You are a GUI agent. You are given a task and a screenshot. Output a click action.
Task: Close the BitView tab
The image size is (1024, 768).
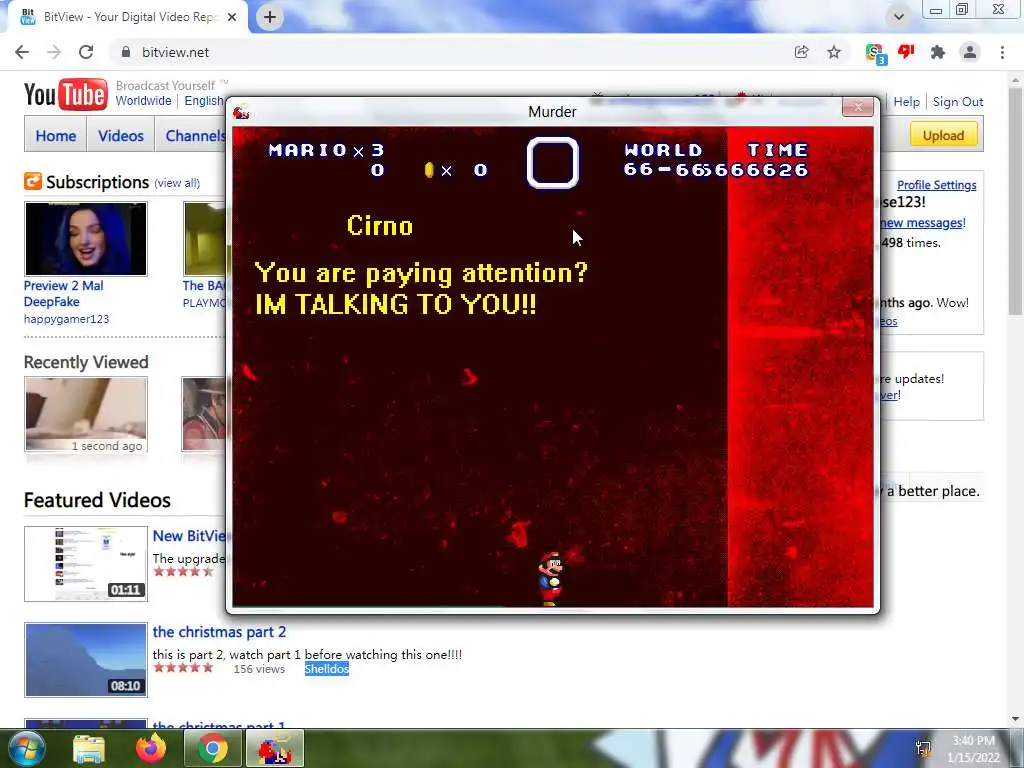pos(232,17)
